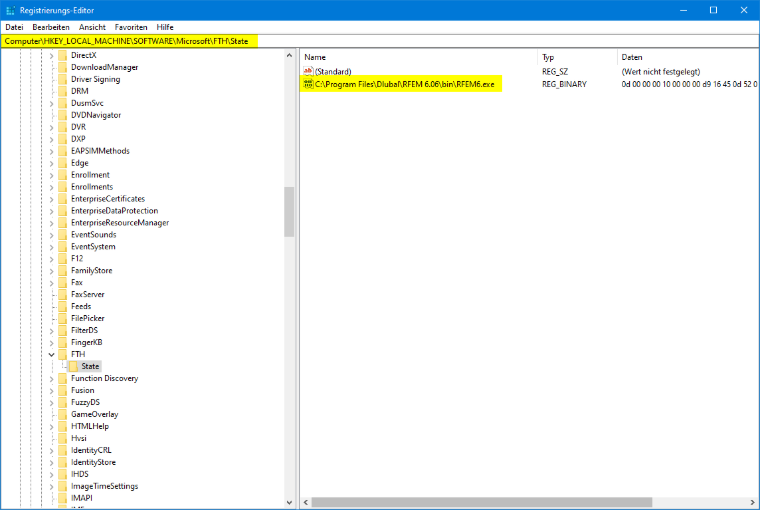Click the State subkey folder icon
Viewport: 760px width, 510px height.
pos(73,367)
